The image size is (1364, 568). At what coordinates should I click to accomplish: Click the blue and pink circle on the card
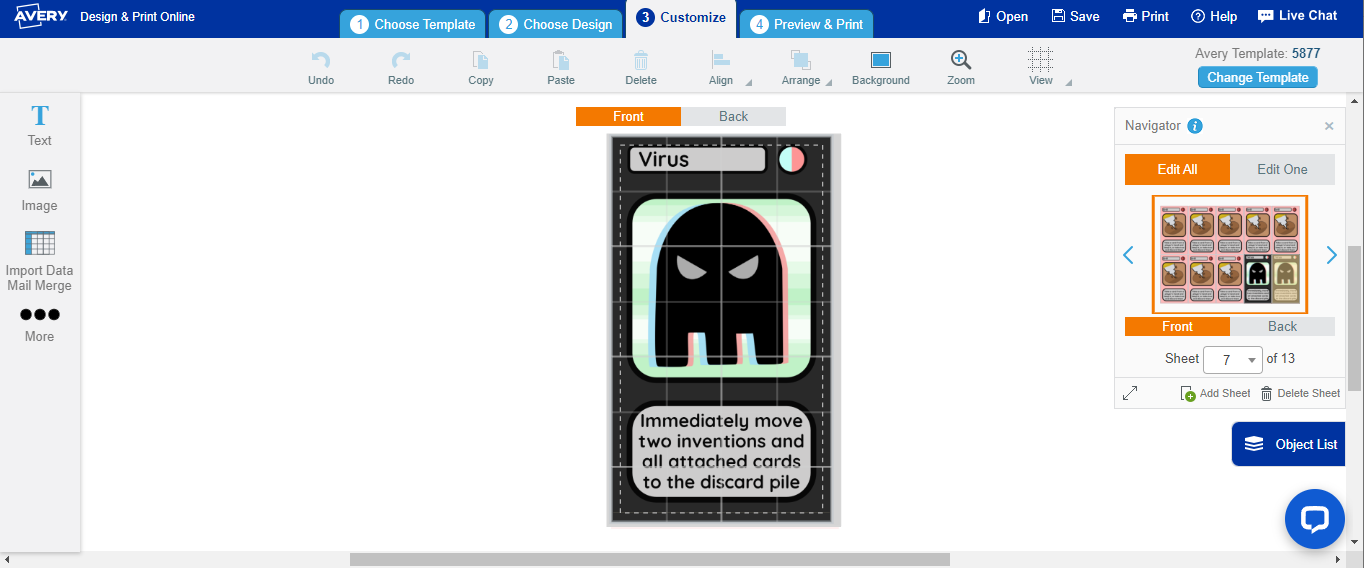click(792, 160)
